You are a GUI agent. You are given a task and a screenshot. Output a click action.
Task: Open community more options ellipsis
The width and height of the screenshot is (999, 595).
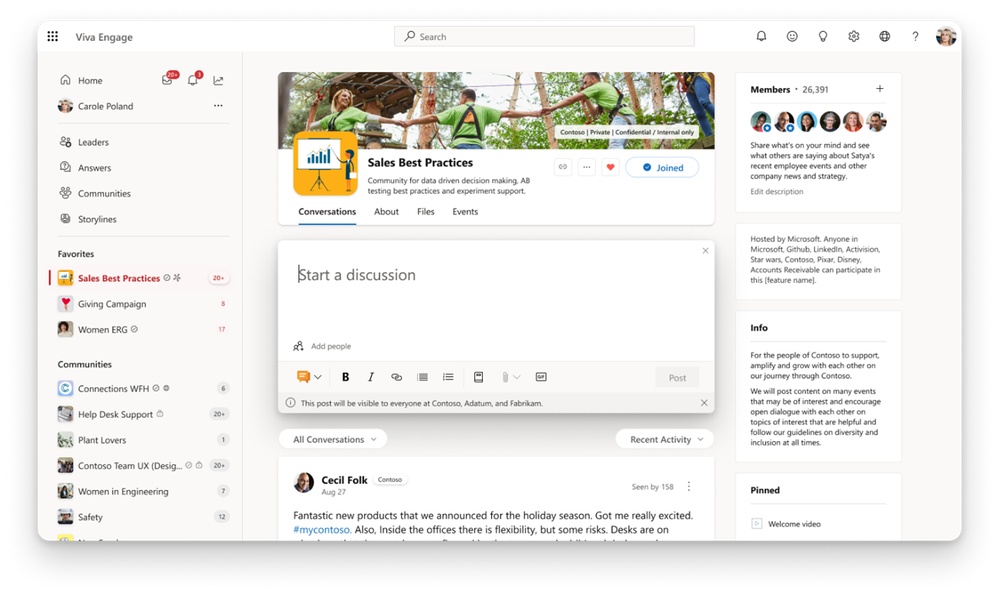[x=587, y=167]
